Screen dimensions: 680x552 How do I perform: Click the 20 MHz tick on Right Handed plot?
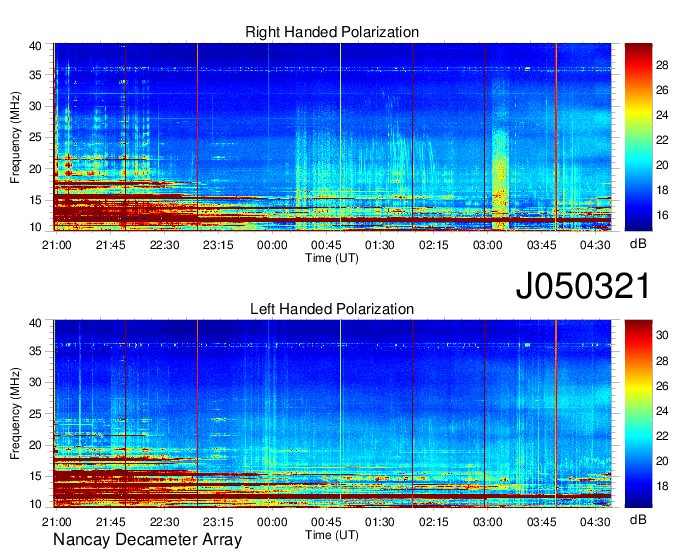pos(35,169)
